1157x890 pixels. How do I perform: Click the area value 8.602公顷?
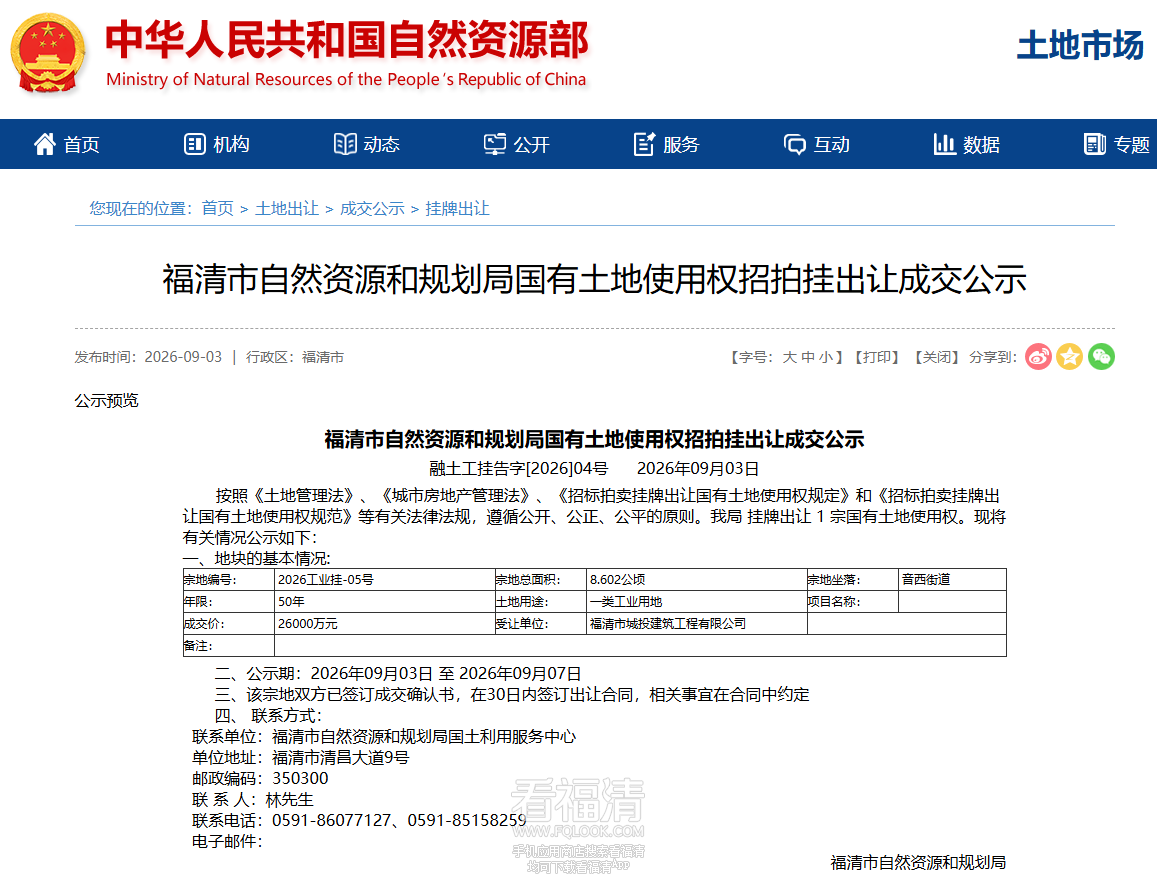point(618,580)
